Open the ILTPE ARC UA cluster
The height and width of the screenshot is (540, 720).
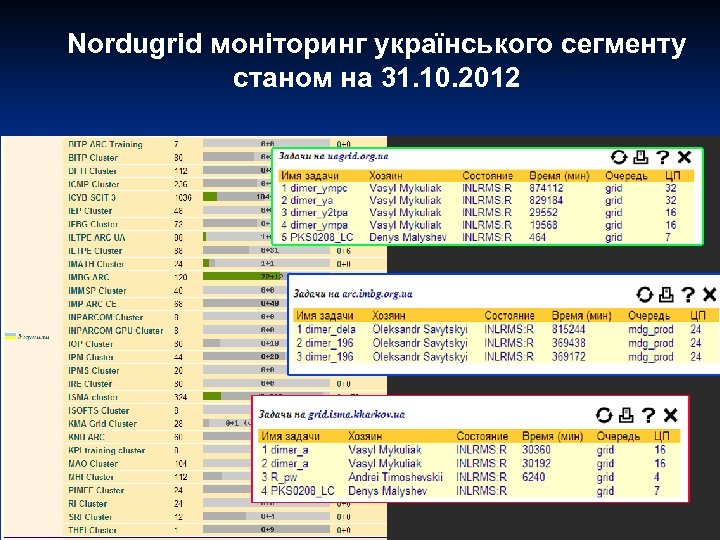point(96,237)
